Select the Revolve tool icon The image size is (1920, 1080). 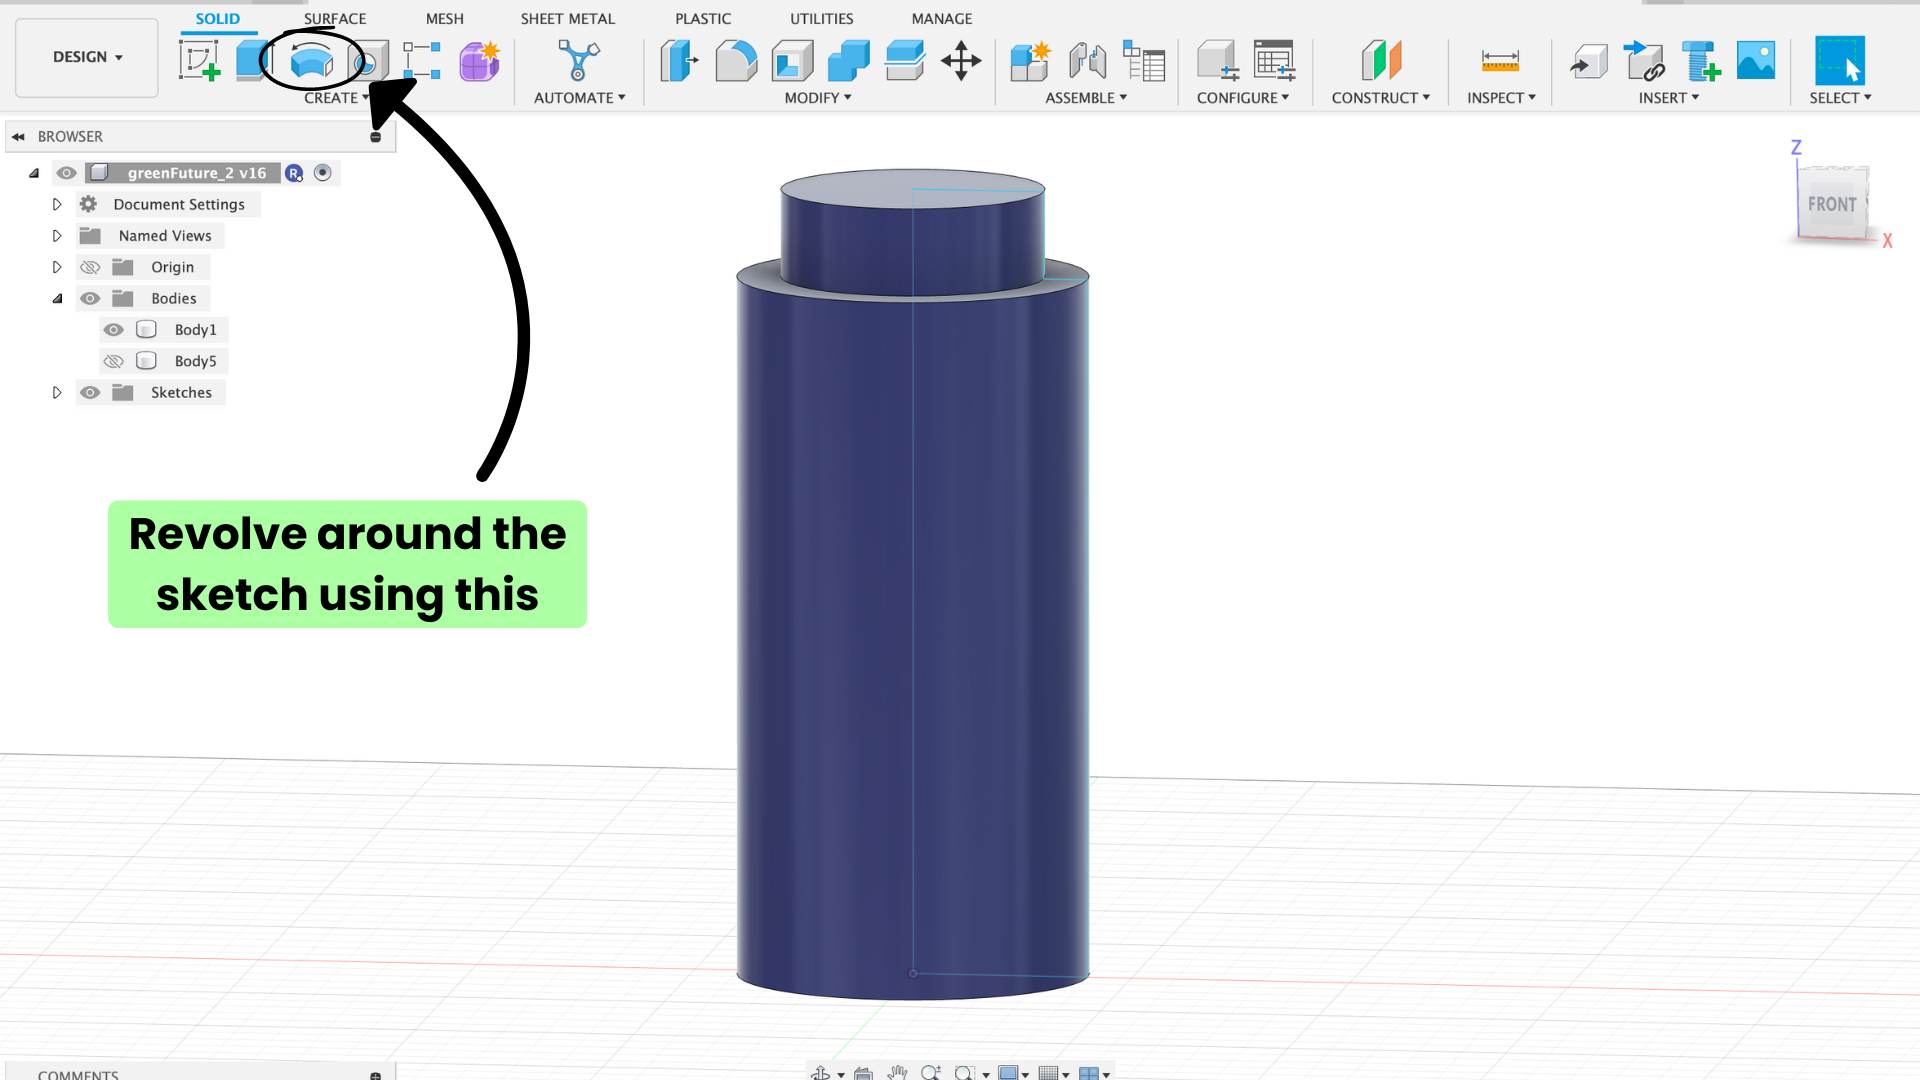point(311,62)
